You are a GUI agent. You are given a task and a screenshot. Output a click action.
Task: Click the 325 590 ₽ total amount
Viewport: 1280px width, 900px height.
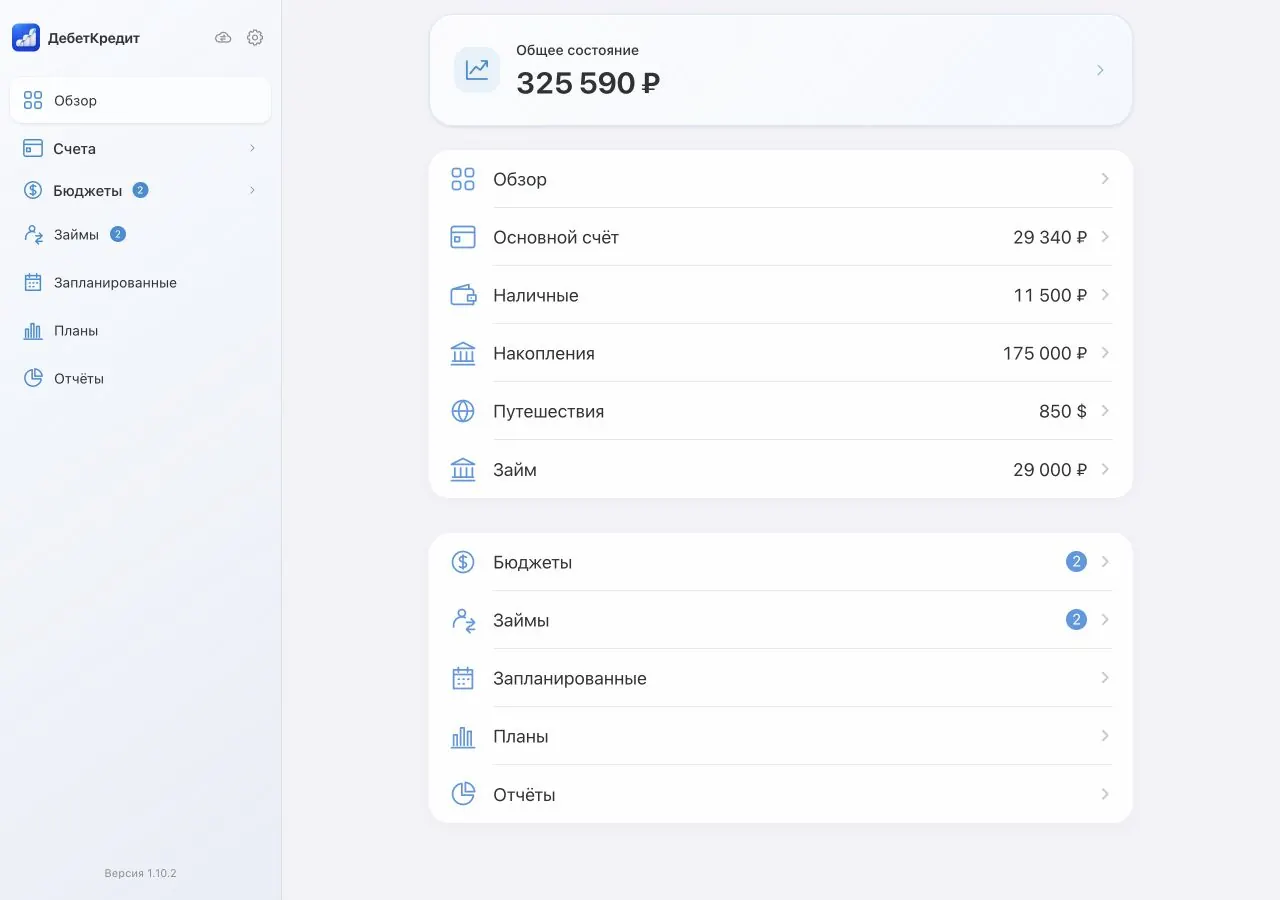[588, 83]
